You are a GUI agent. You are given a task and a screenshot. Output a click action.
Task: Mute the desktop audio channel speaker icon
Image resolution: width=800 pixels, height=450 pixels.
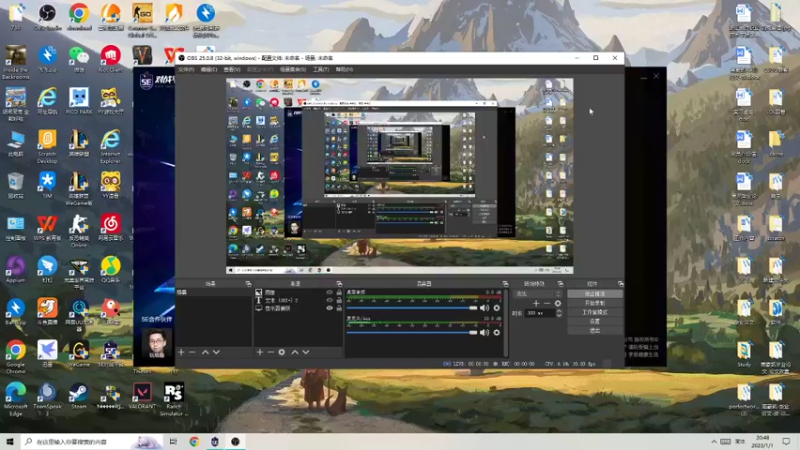[484, 308]
